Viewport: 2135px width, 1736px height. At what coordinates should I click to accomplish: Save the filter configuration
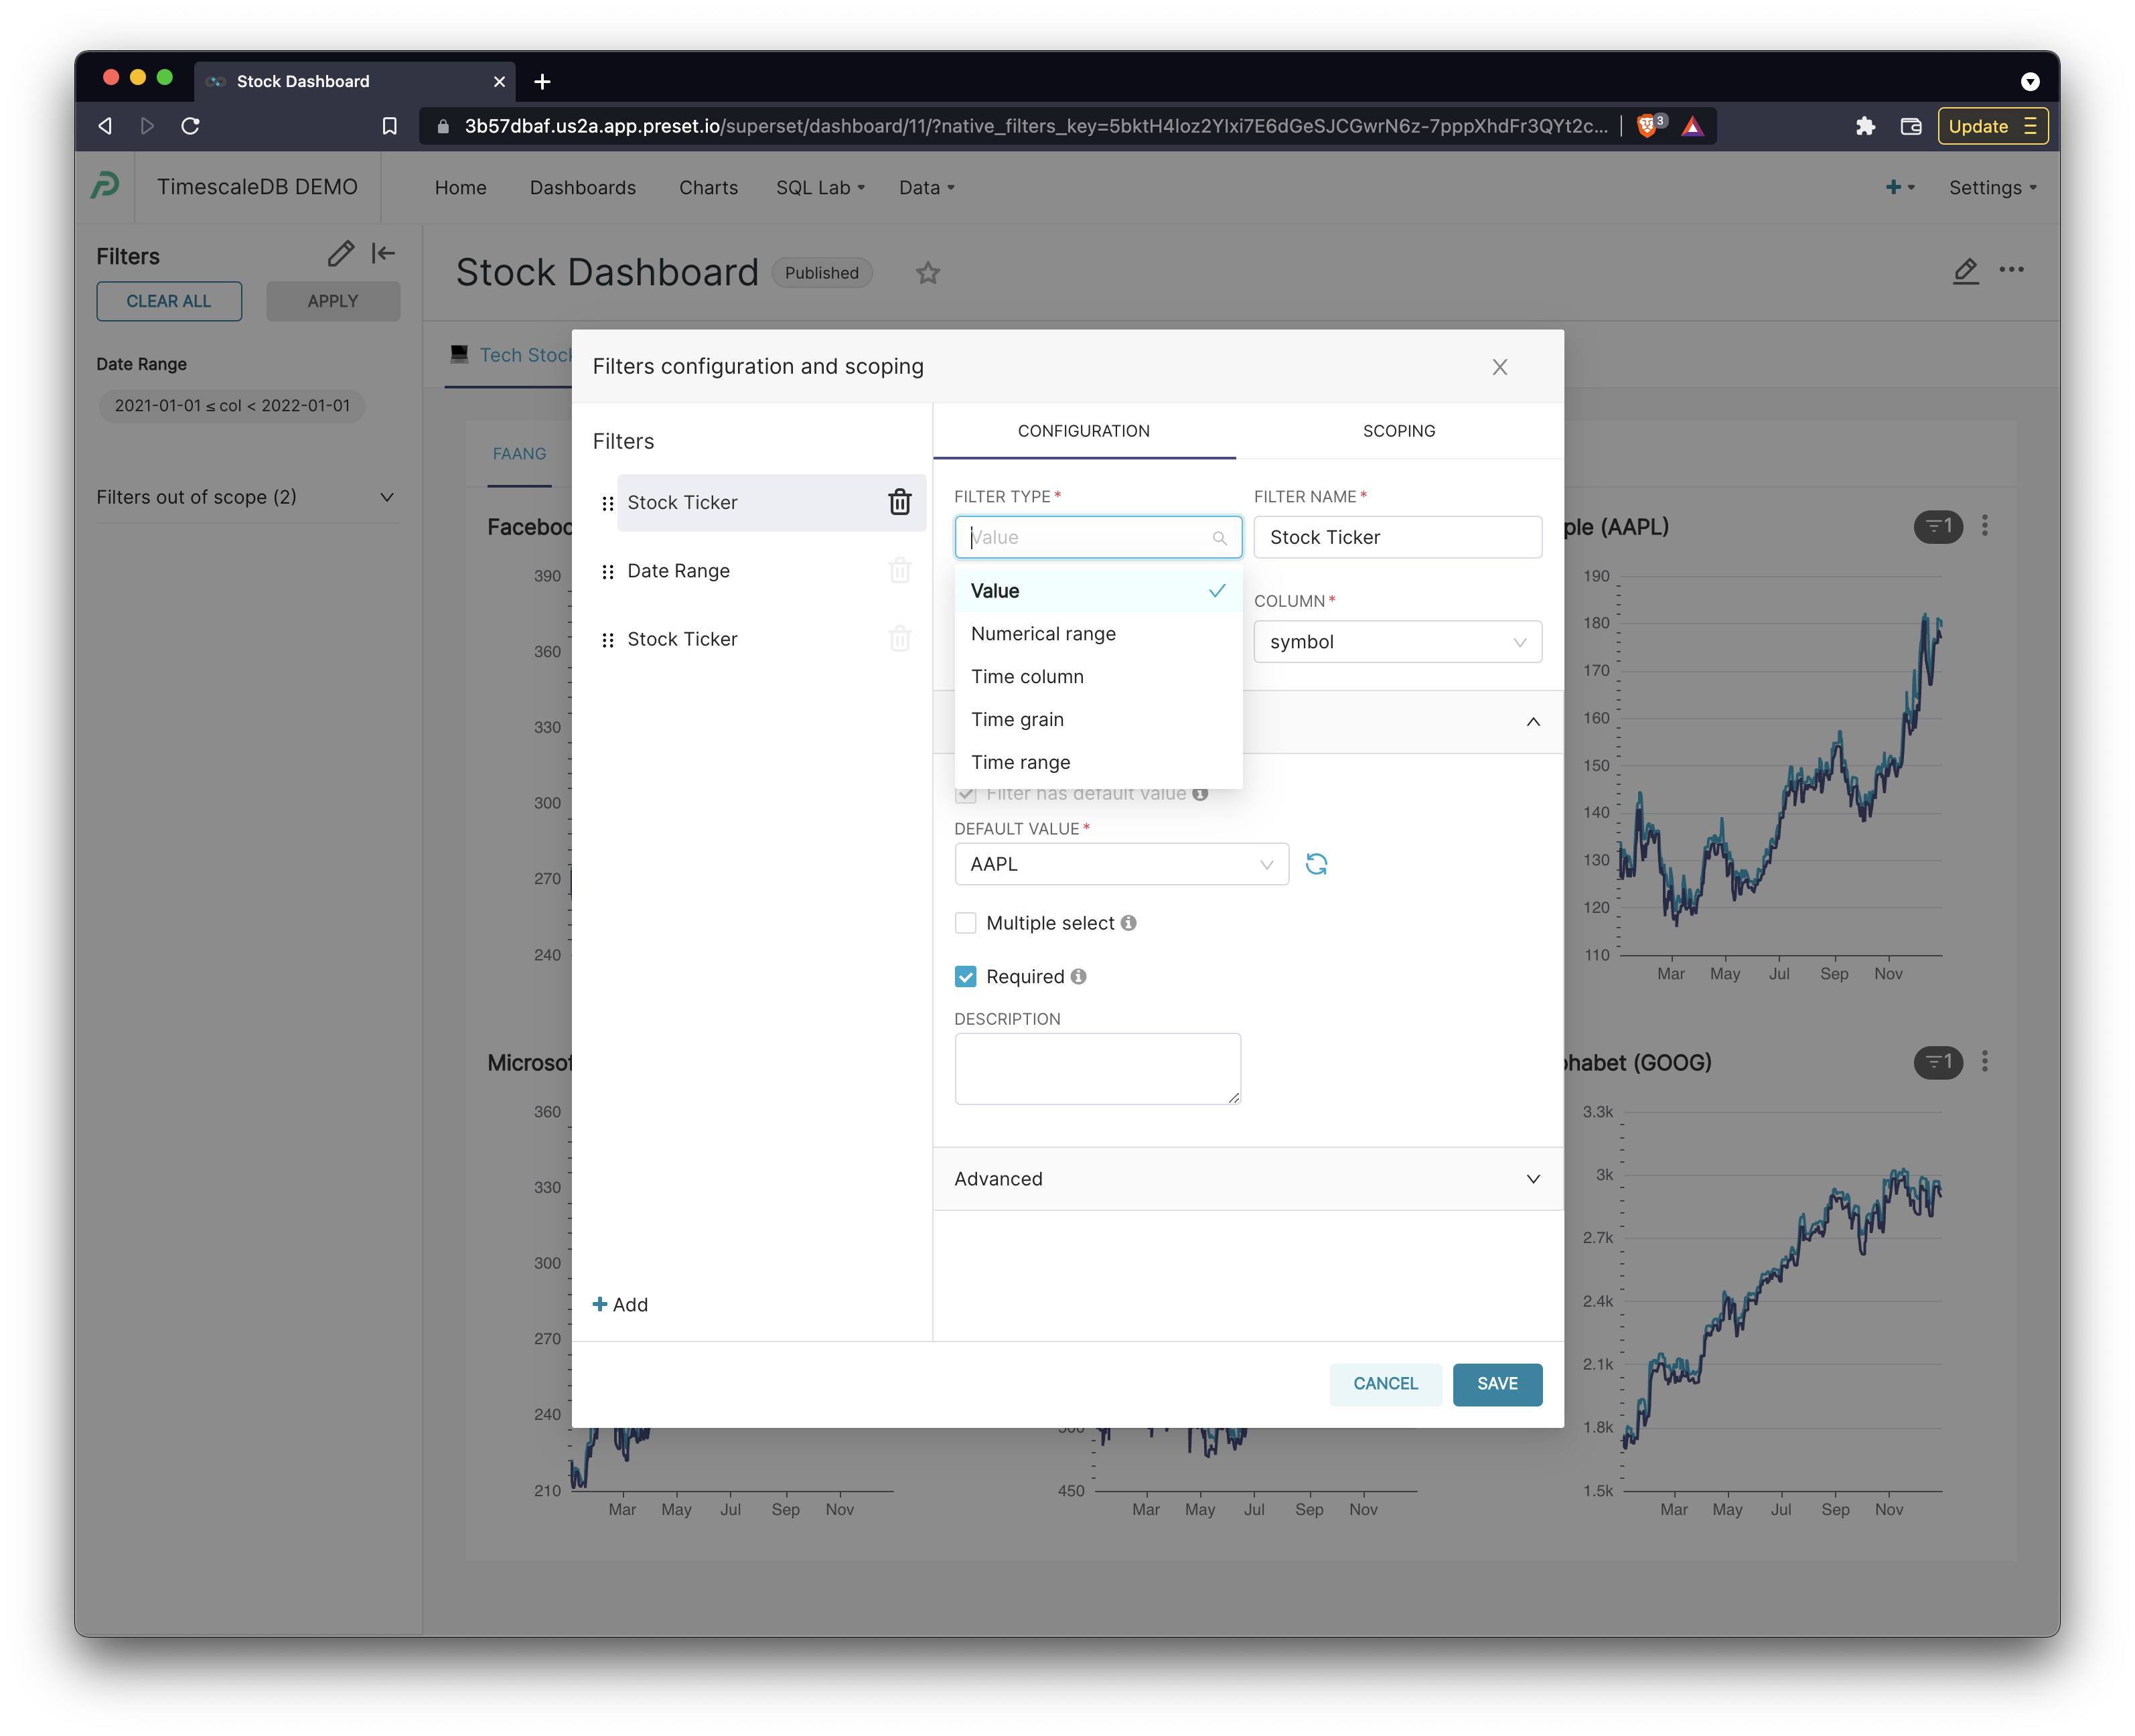click(x=1497, y=1384)
